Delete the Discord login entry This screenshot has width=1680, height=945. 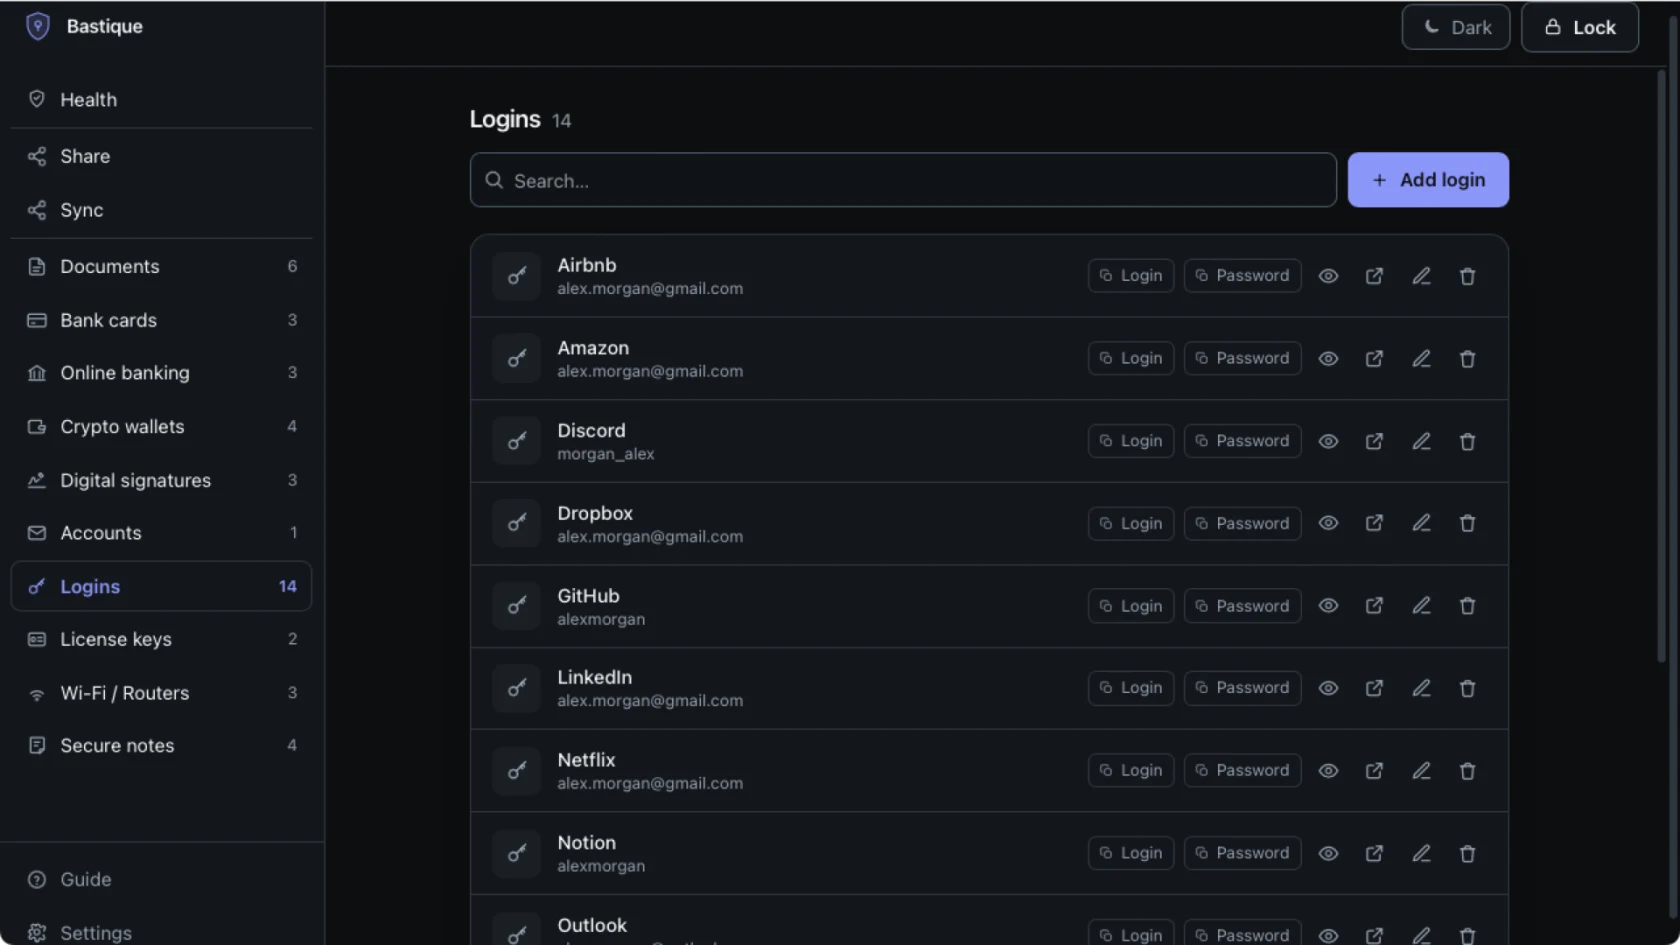point(1467,441)
